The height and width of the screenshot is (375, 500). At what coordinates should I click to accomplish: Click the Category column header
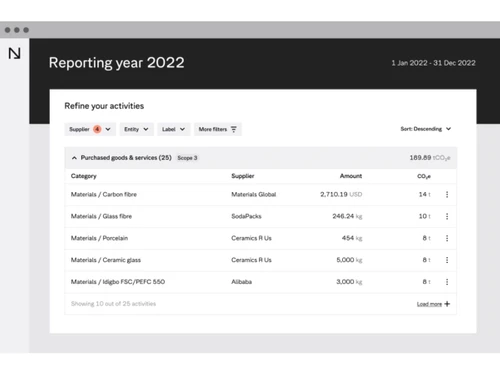click(84, 176)
